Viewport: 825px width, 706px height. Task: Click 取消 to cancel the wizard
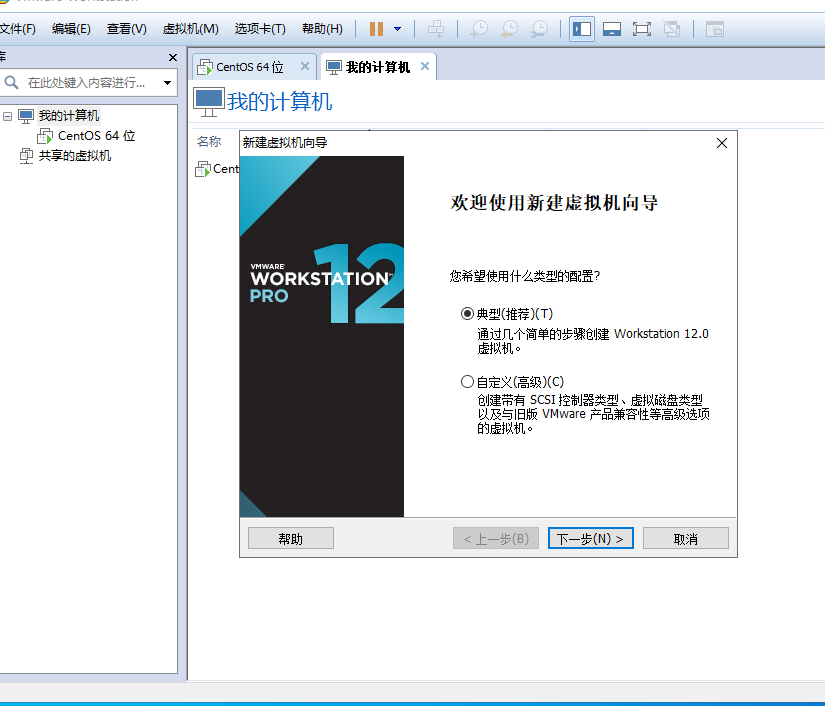(x=686, y=538)
